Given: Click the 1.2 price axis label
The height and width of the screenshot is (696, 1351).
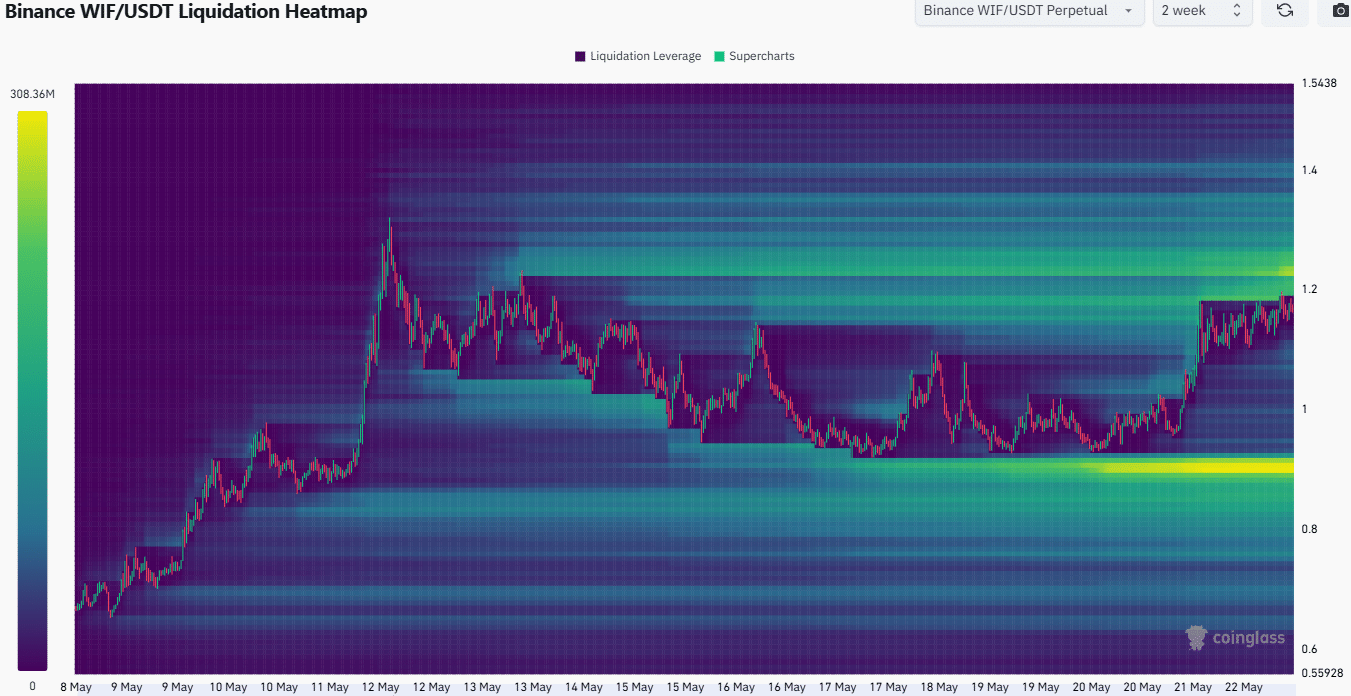Looking at the screenshot, I should (x=1309, y=290).
